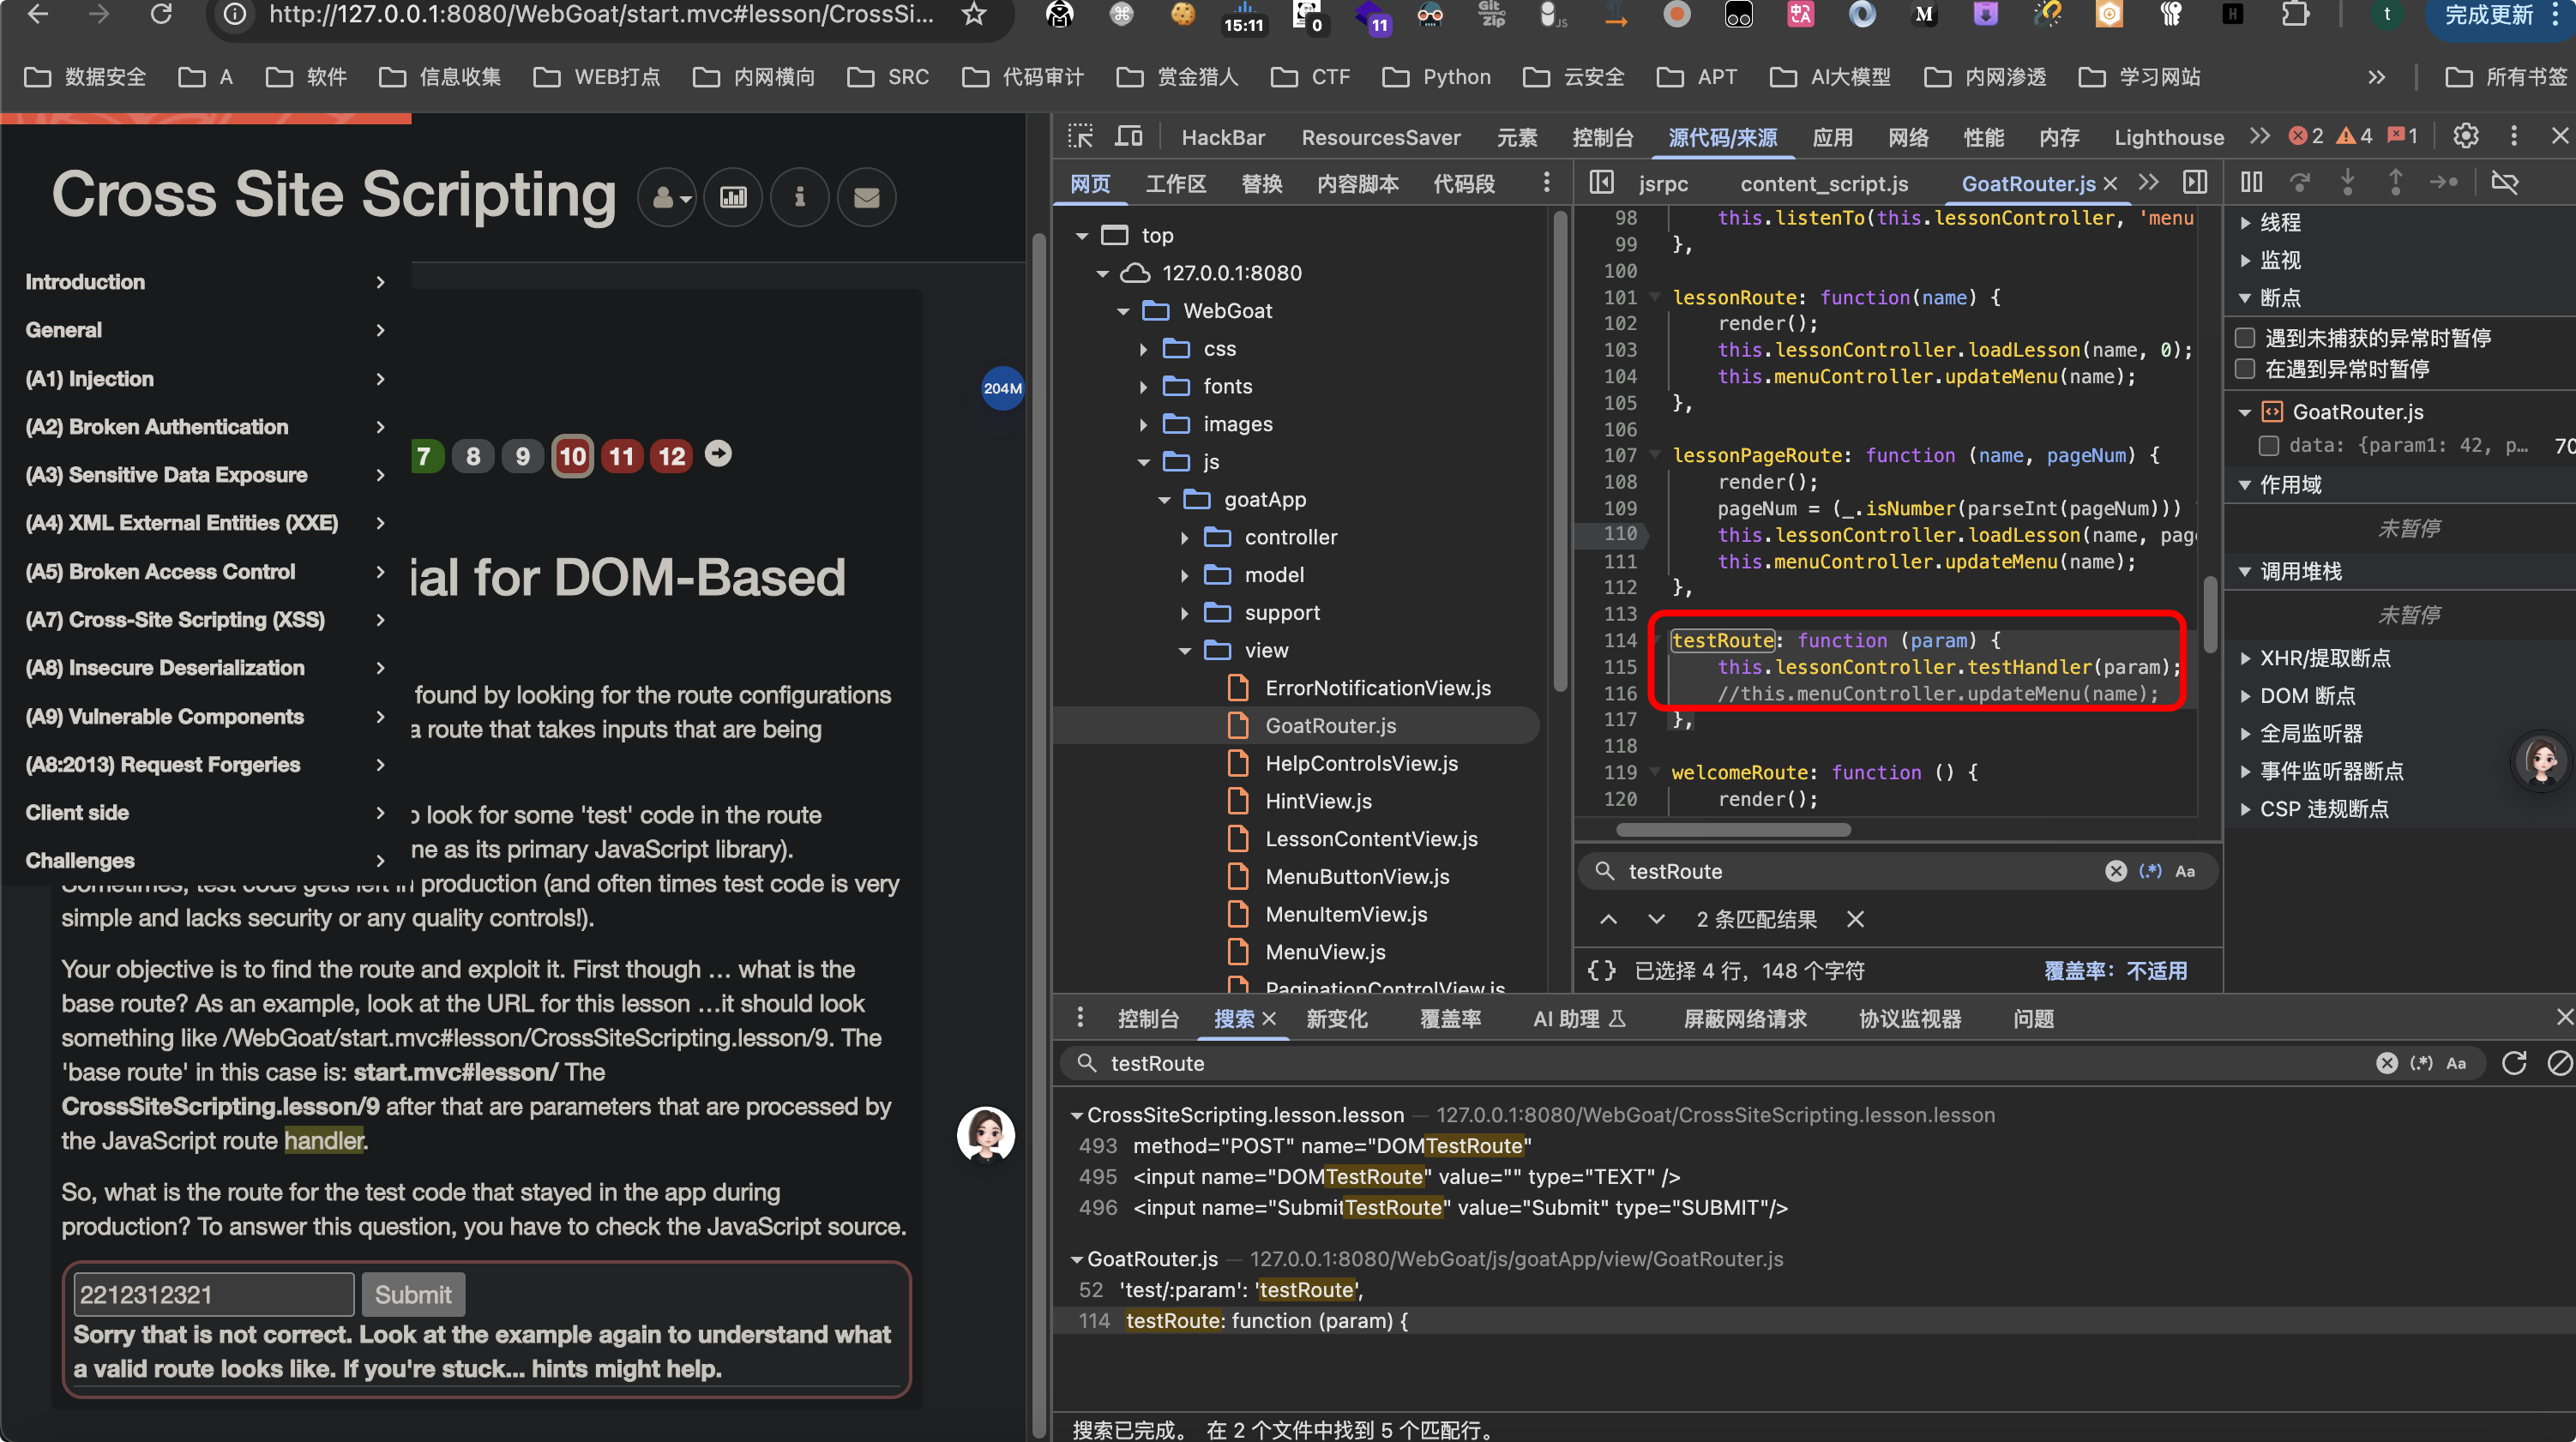Enable pause on caught exceptions checkbox
Screen dimensions: 2576x1442
pyautogui.click(x=2245, y=369)
